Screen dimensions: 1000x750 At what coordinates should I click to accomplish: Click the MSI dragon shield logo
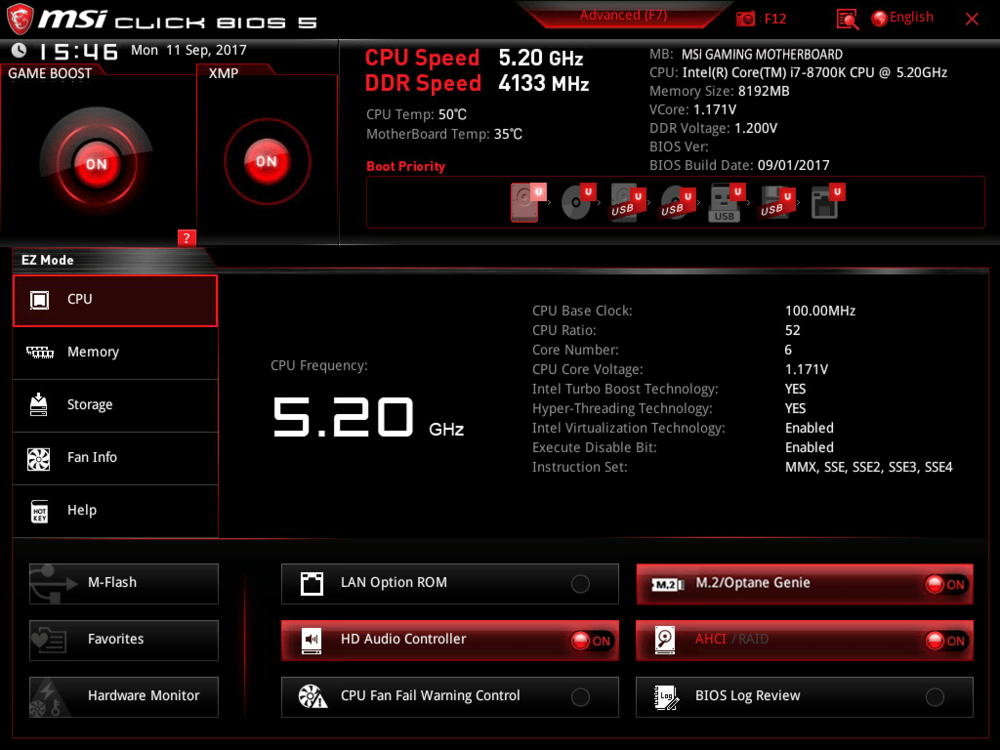coord(20,18)
